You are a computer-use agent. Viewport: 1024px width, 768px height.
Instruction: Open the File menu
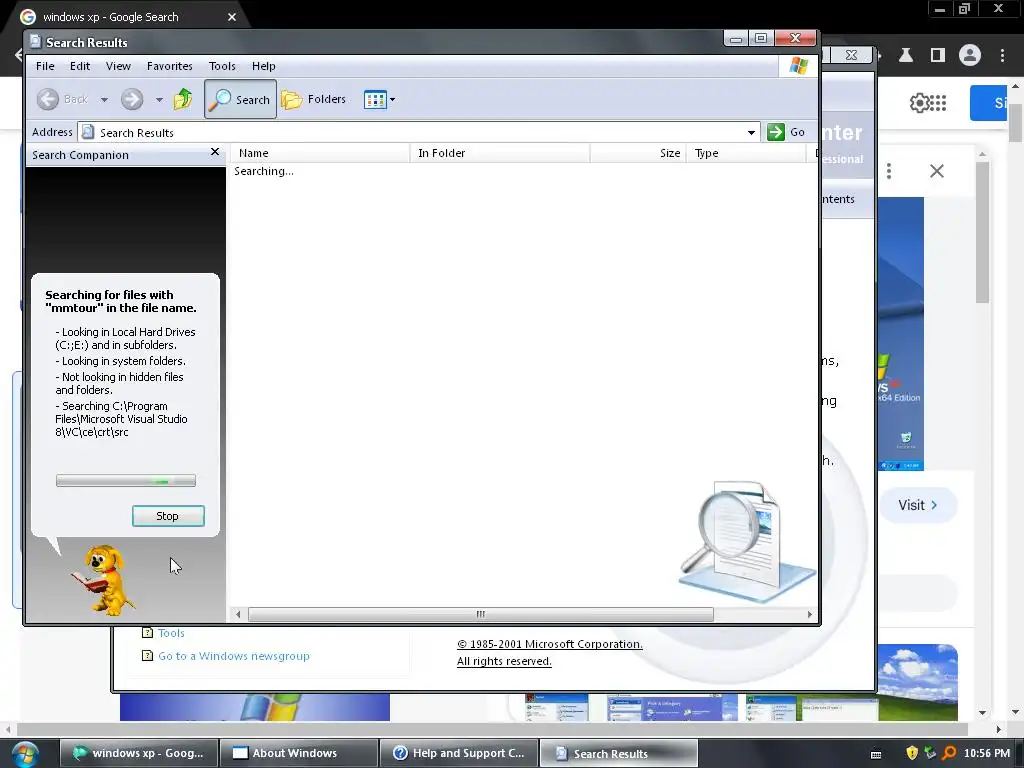[45, 66]
